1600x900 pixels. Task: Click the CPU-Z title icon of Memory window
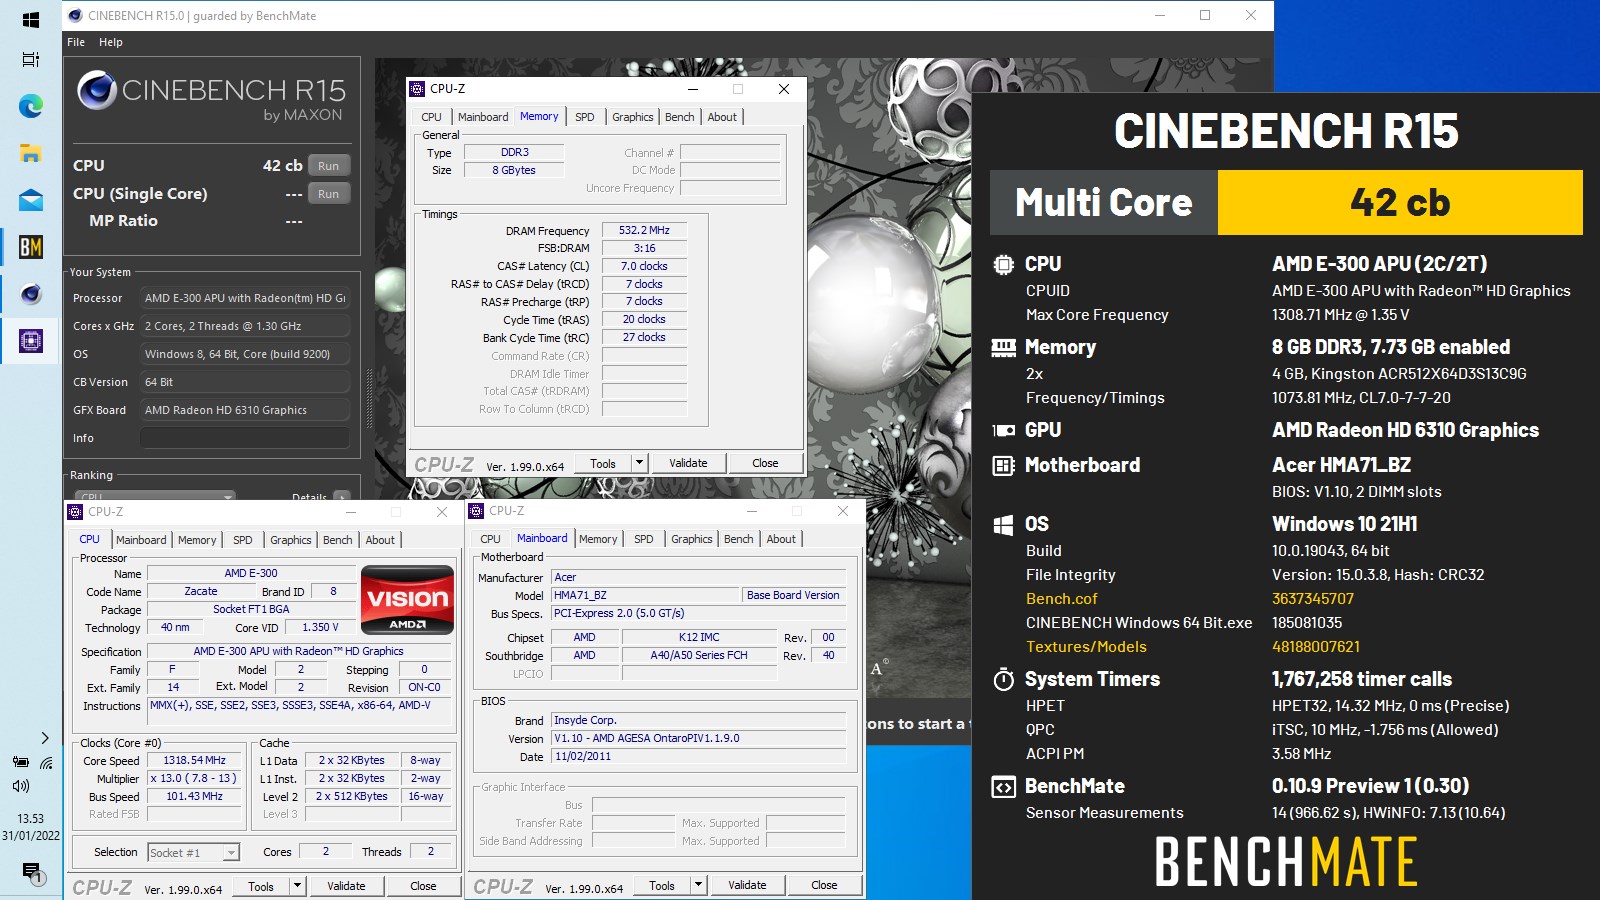point(418,89)
